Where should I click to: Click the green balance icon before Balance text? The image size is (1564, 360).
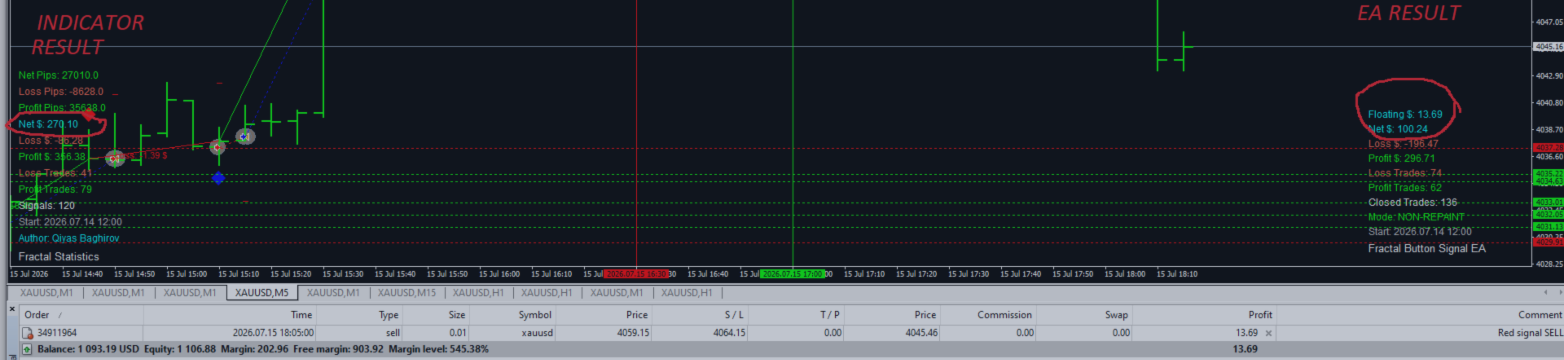[27, 349]
